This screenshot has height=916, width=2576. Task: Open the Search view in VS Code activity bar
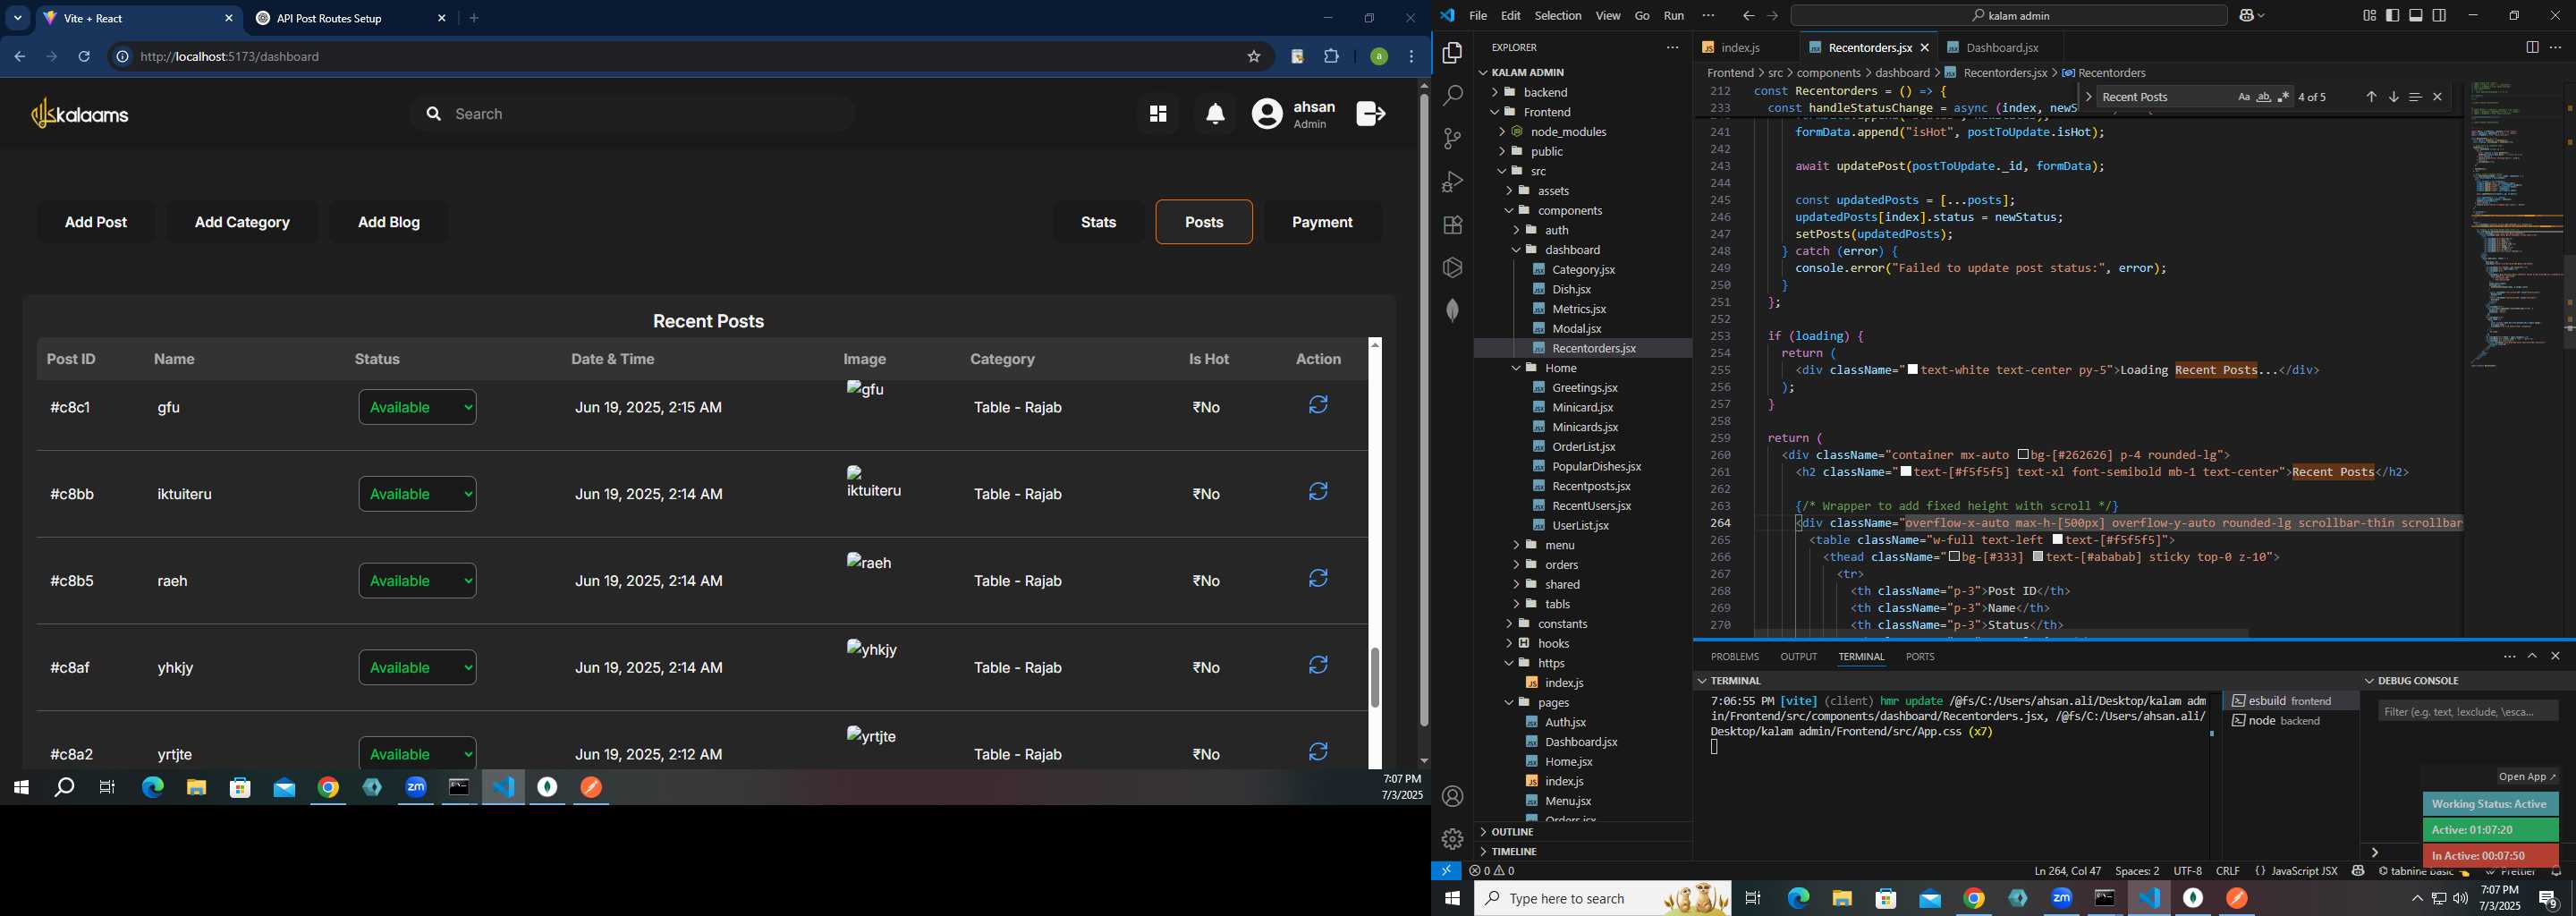point(1453,96)
